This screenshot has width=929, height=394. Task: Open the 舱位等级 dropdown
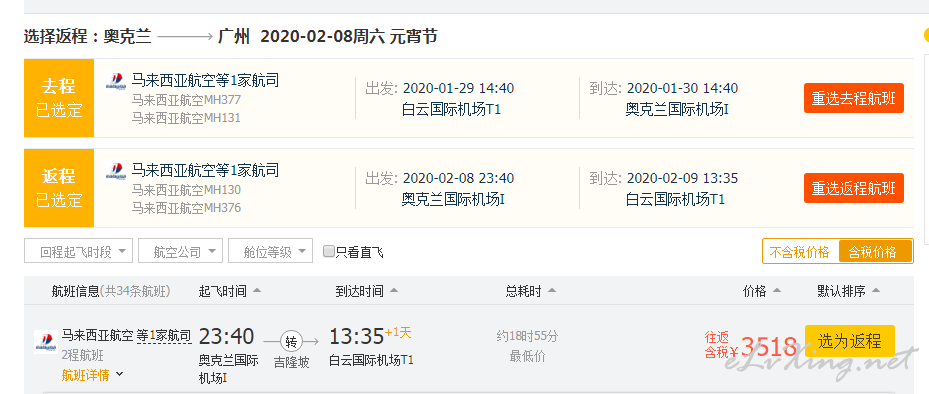271,251
